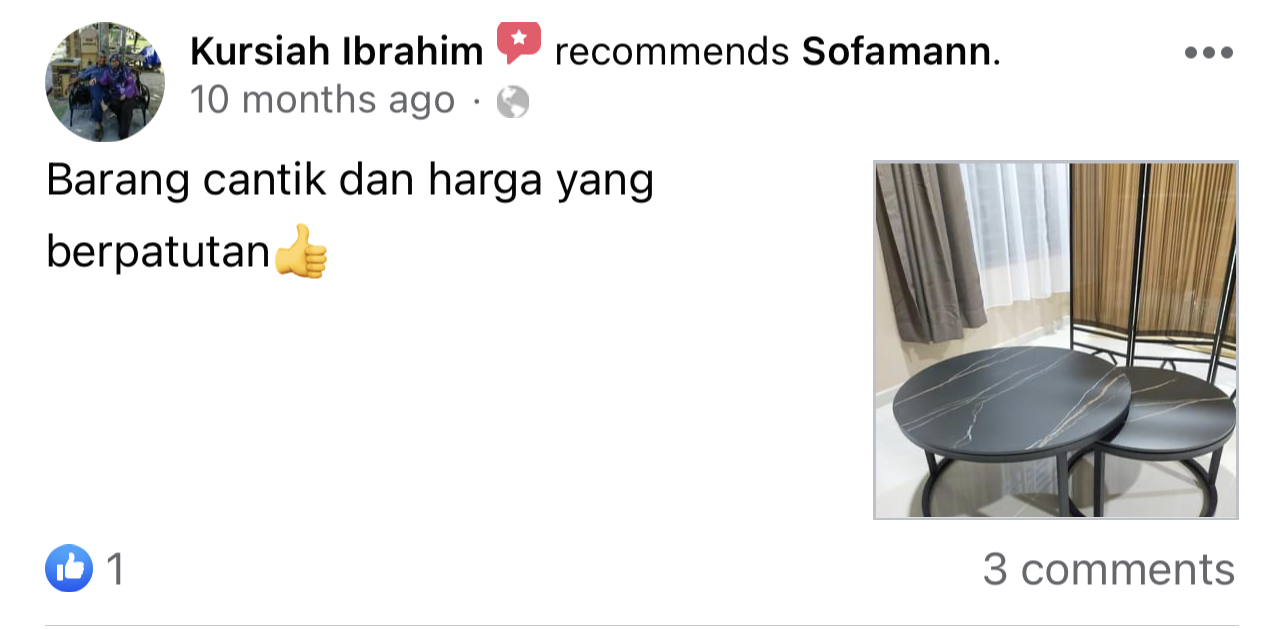Open the coffee table photo attachment
This screenshot has height=629, width=1284.
[x=1056, y=340]
